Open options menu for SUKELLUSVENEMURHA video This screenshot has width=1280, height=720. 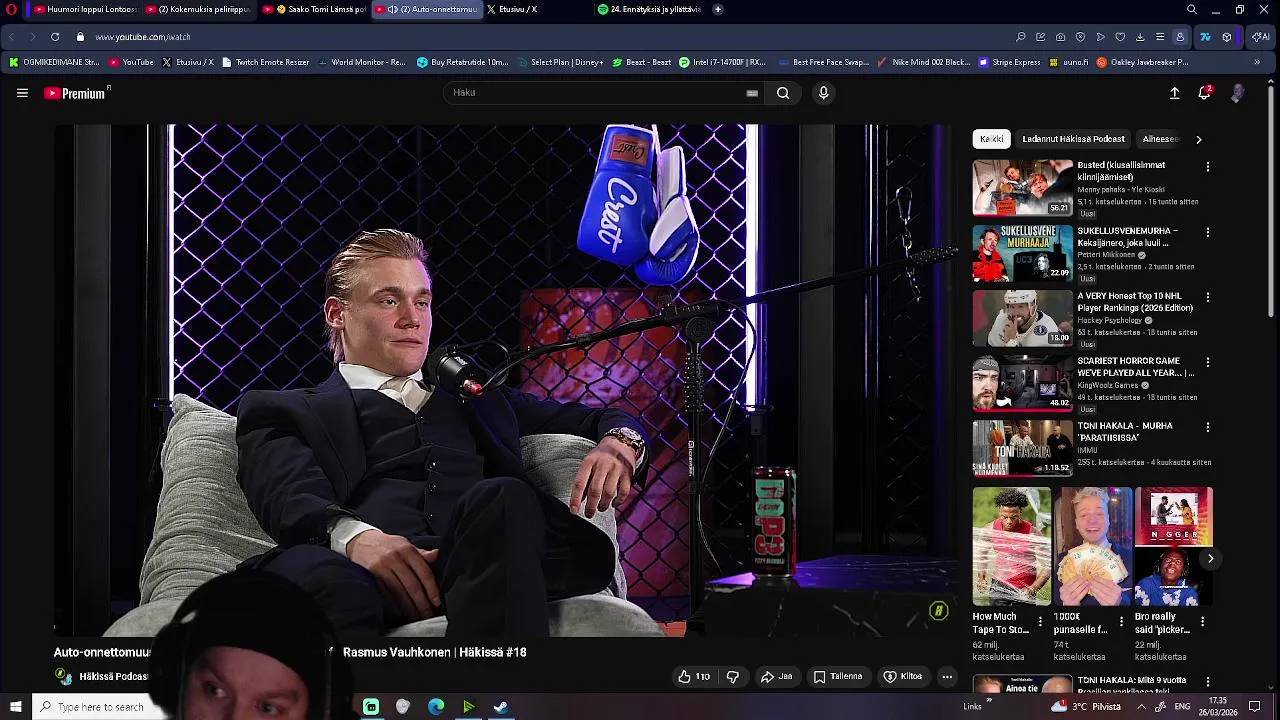pyautogui.click(x=1208, y=232)
